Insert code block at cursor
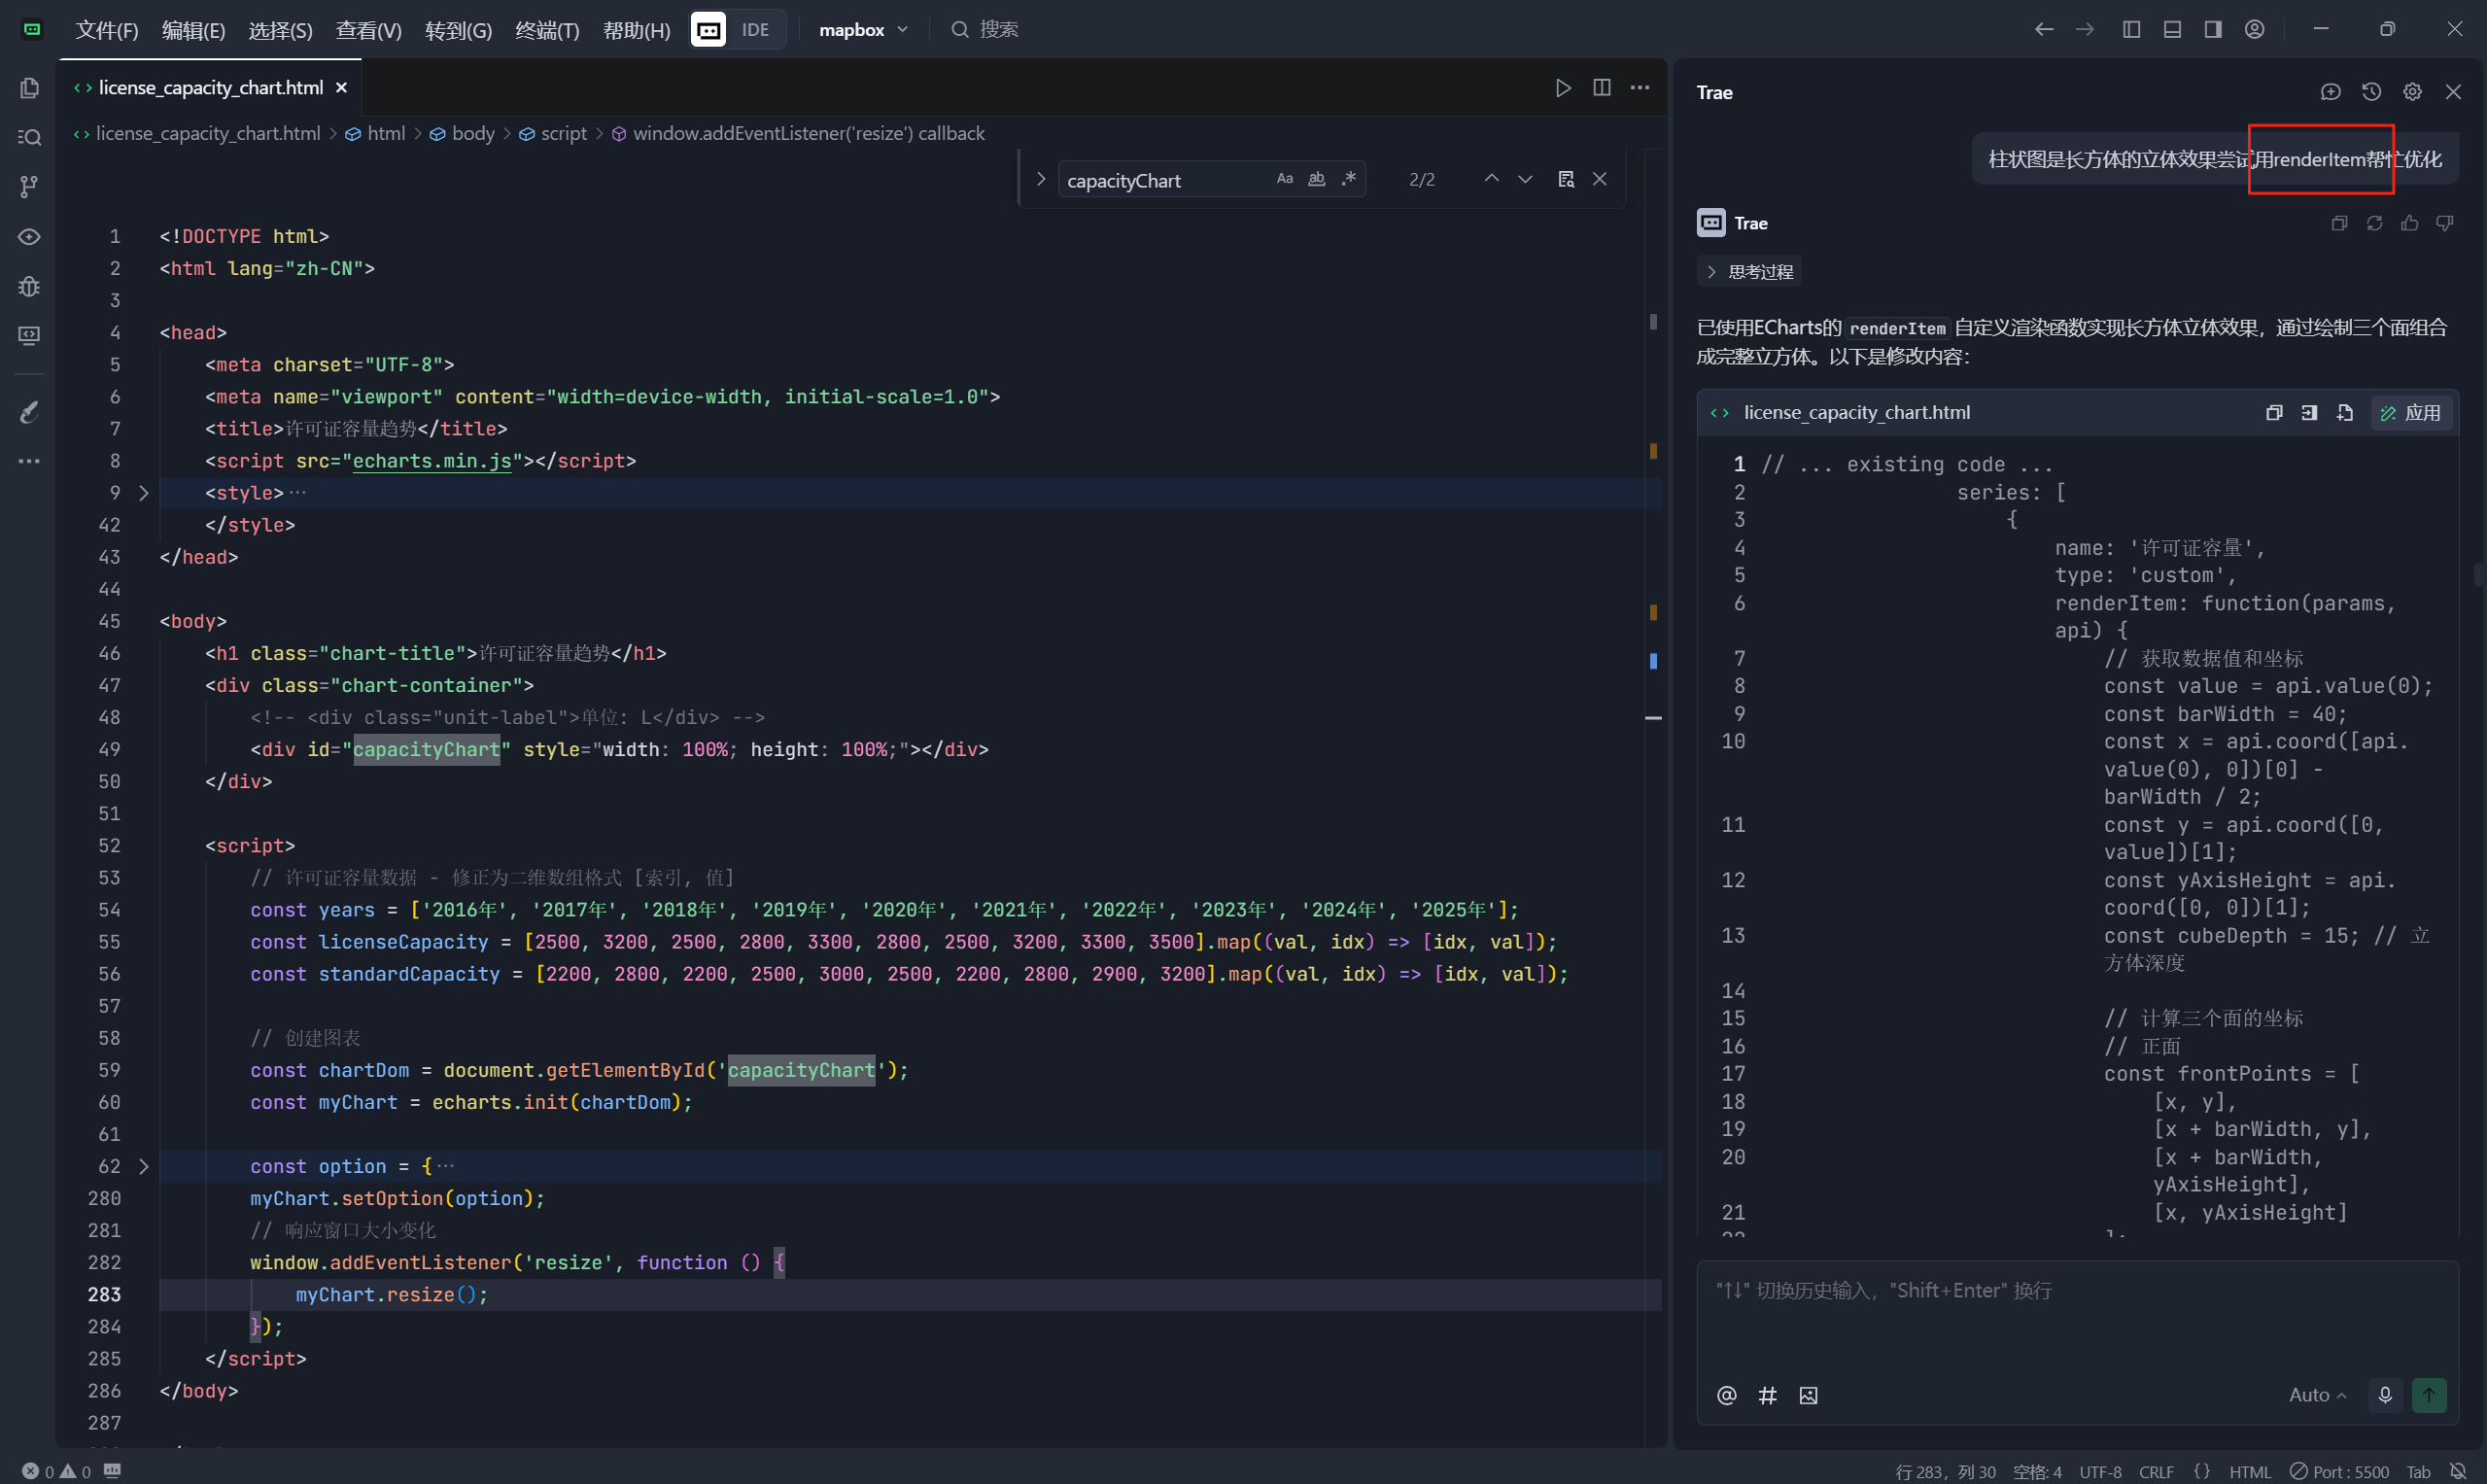 (2309, 413)
